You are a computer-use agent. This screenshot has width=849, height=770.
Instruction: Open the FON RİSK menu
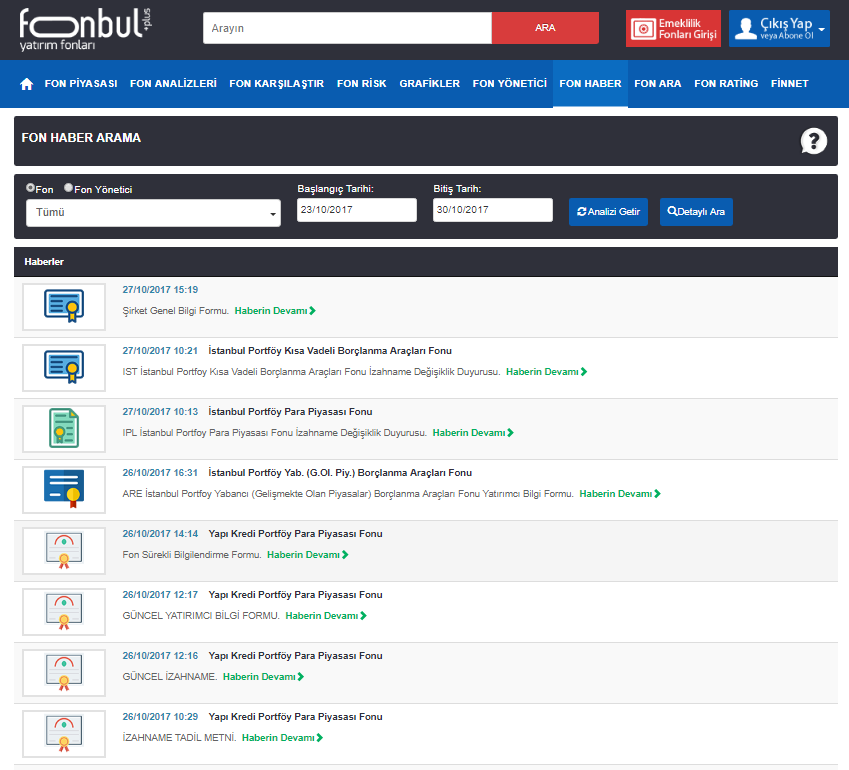pyautogui.click(x=362, y=84)
